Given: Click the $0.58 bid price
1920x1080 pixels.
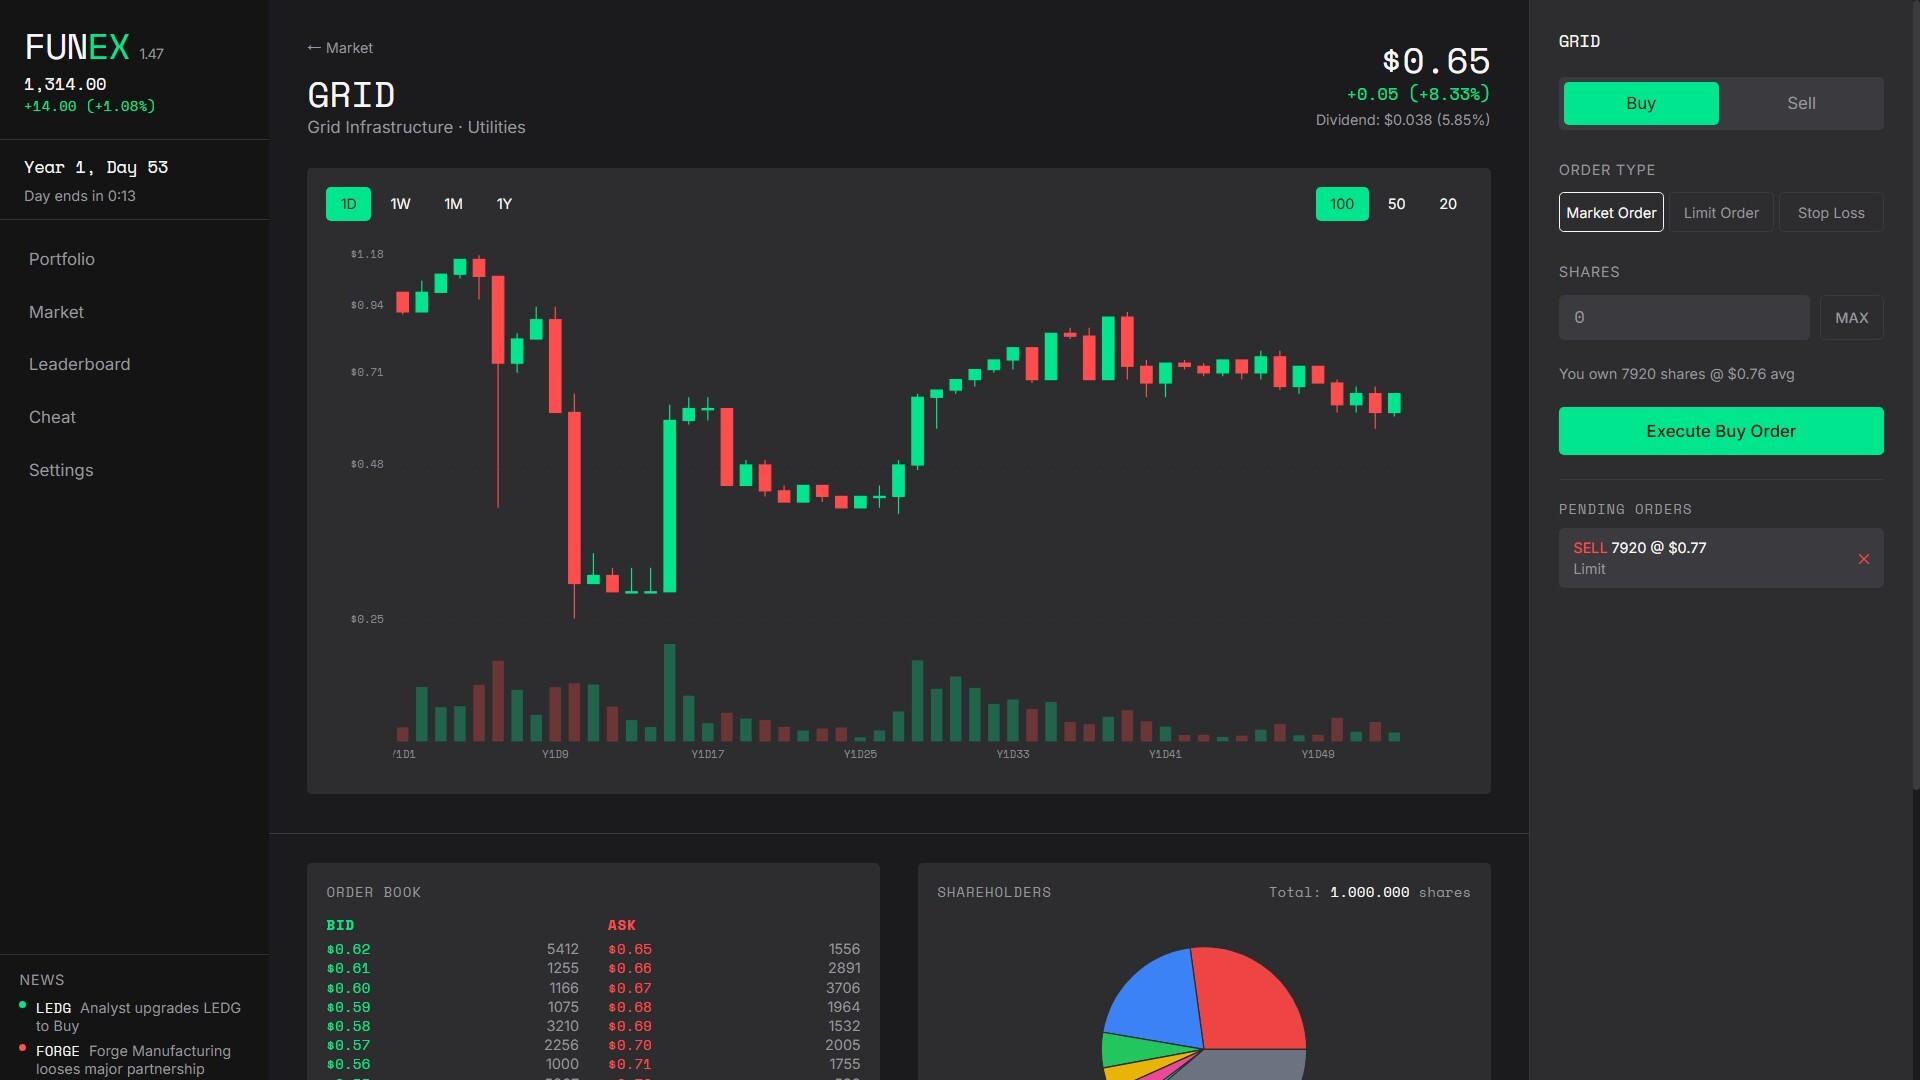Looking at the screenshot, I should click(x=348, y=1026).
